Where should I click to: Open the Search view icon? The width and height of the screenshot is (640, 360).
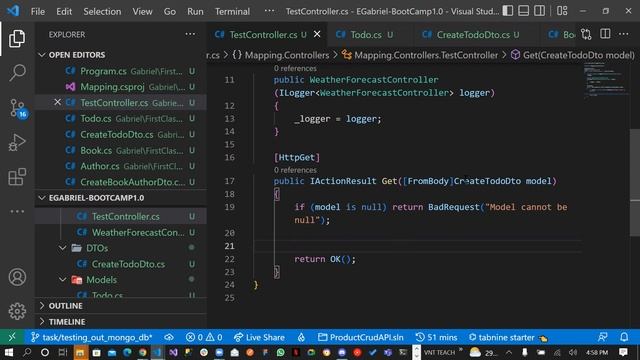pyautogui.click(x=17, y=73)
